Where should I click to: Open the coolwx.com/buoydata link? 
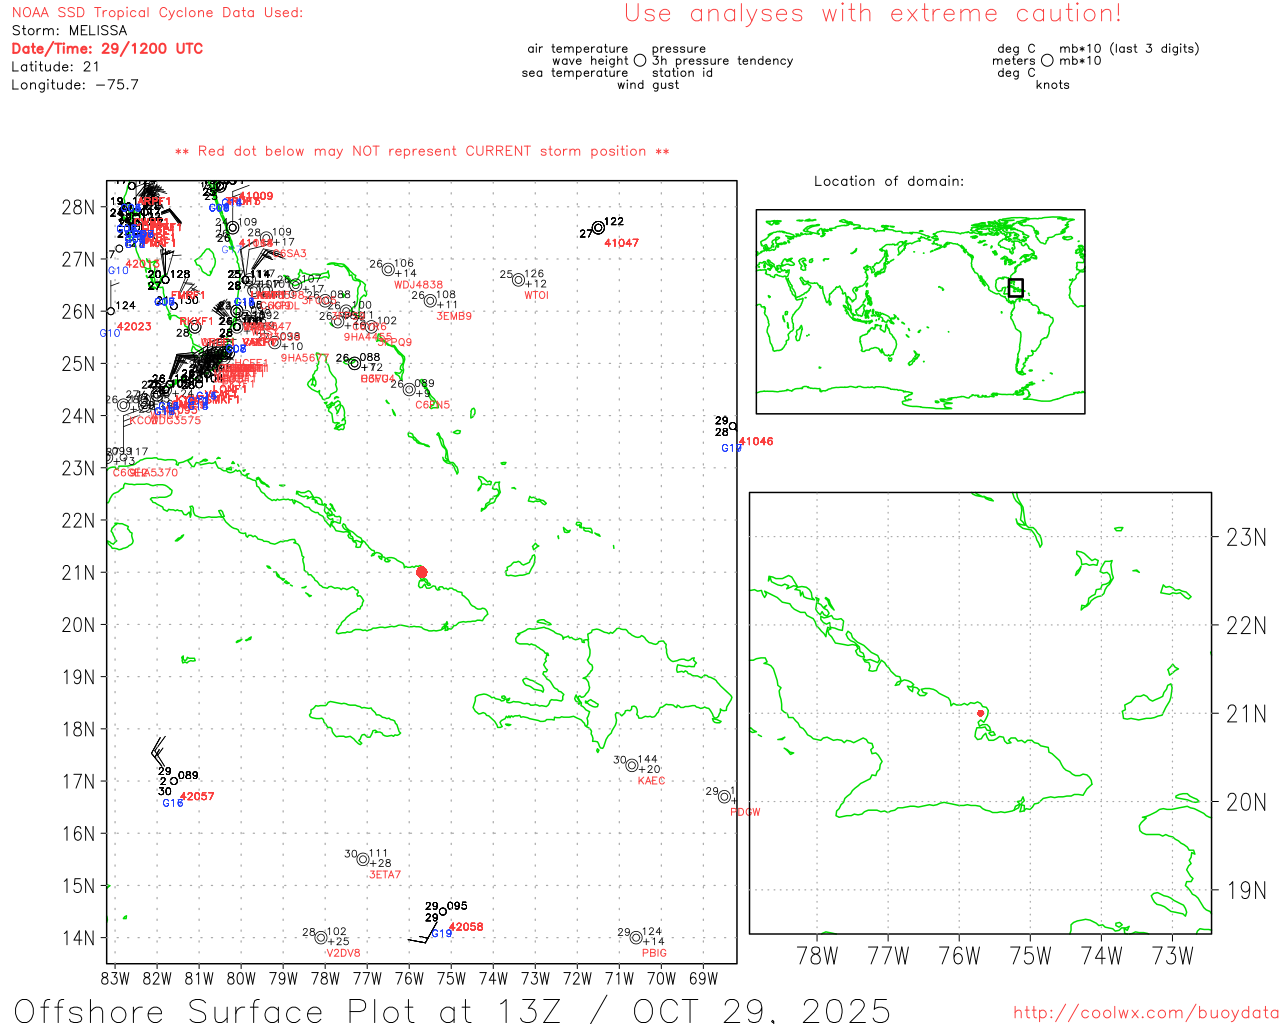[1146, 1012]
